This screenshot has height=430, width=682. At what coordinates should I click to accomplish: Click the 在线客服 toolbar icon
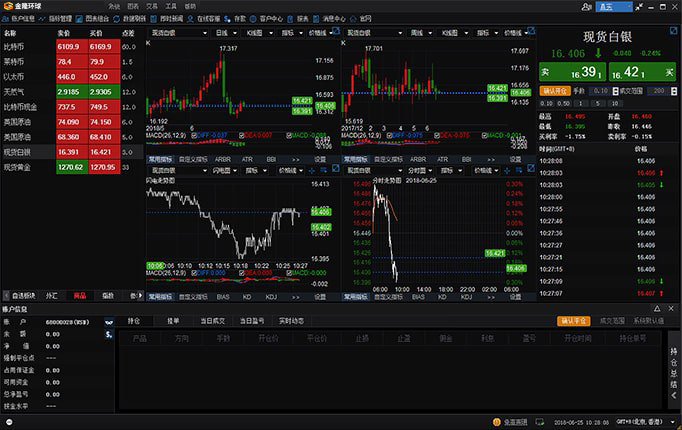pyautogui.click(x=204, y=18)
